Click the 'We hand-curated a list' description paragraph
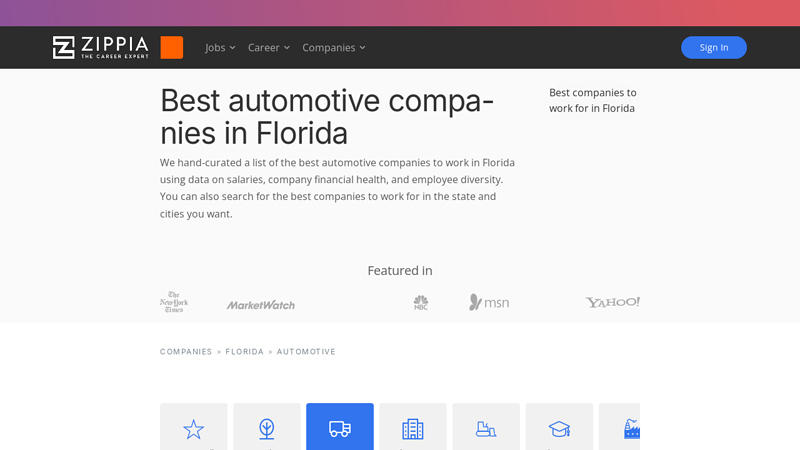 [337, 188]
